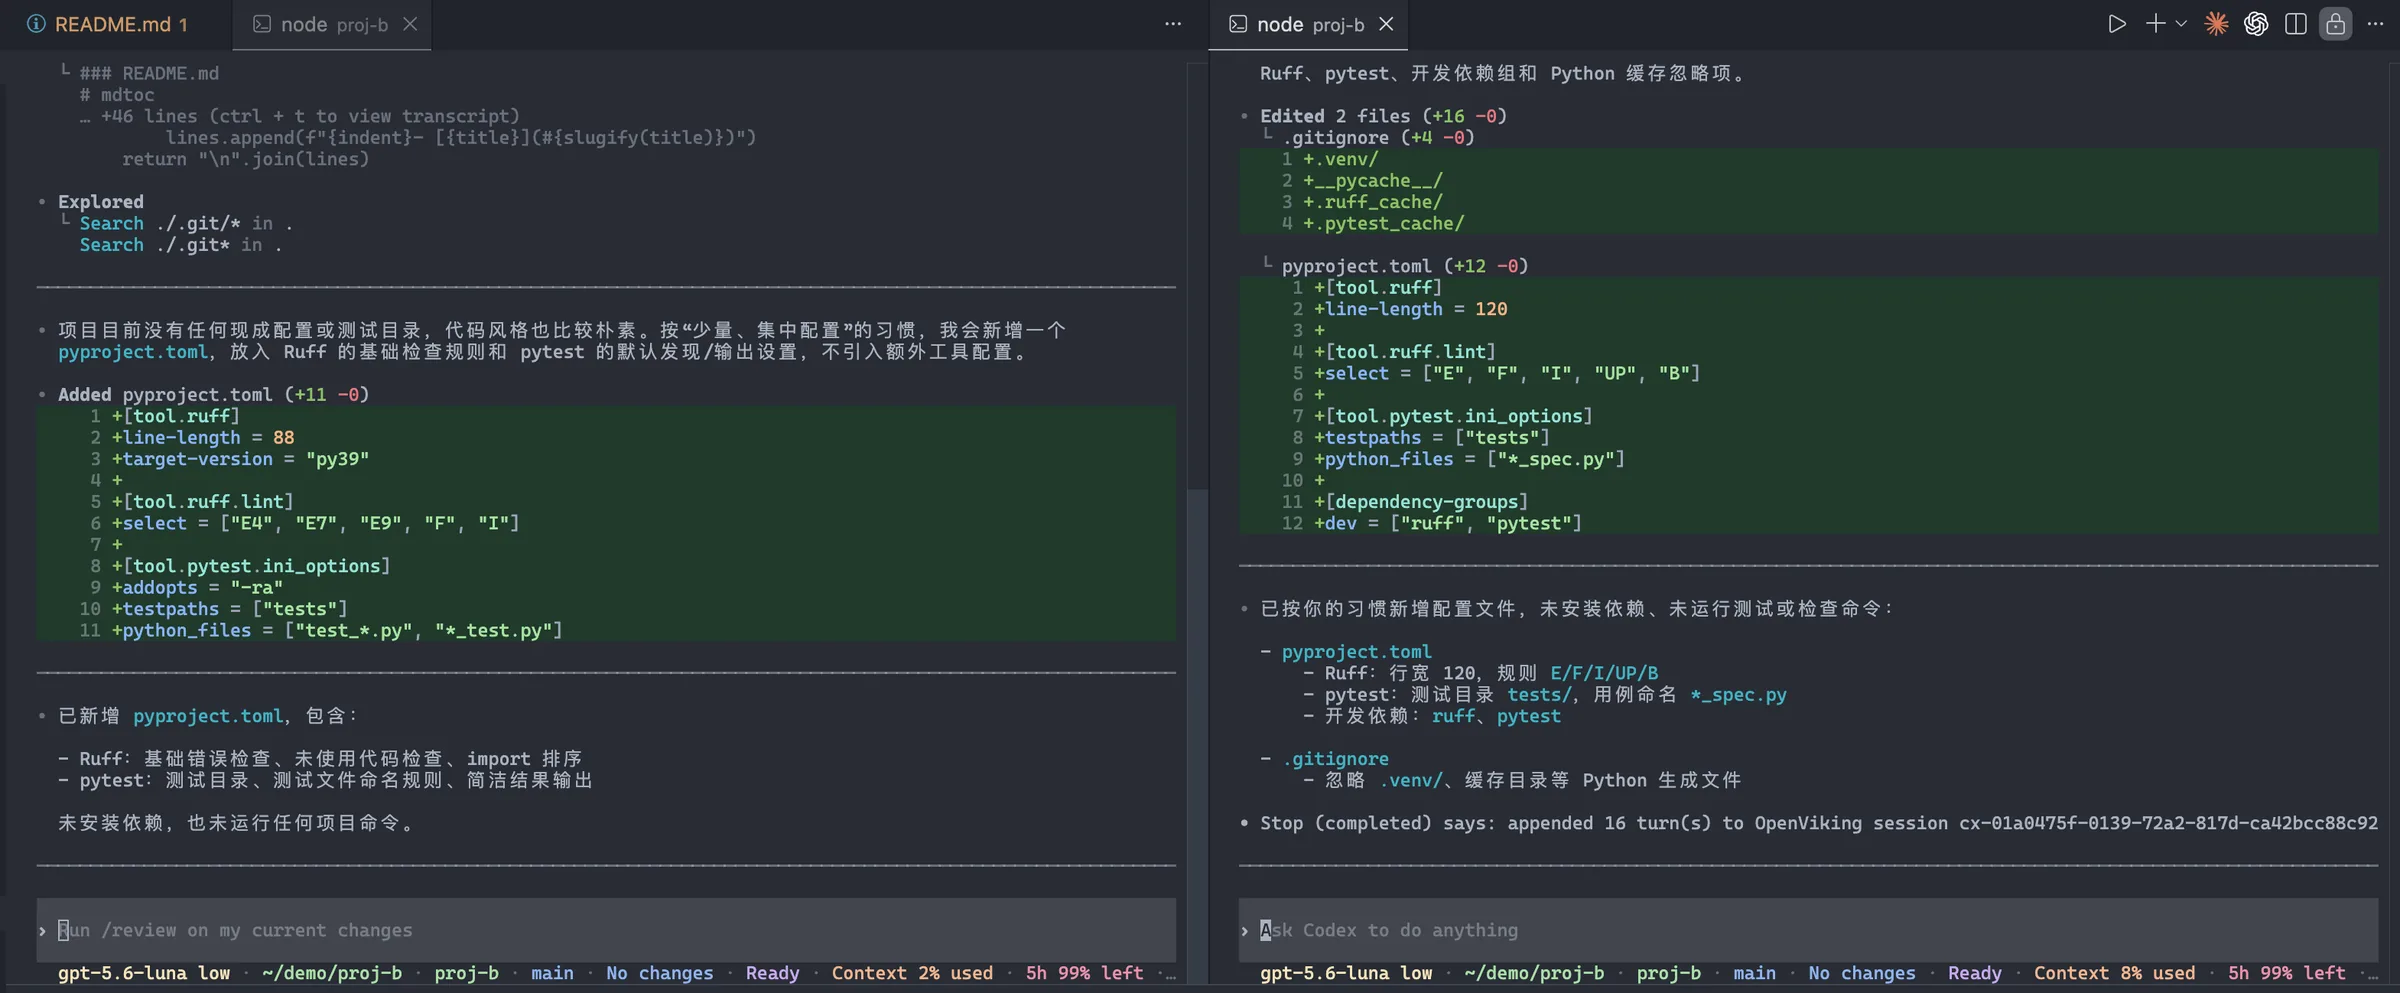This screenshot has width=2400, height=993.
Task: Click 'main' branch in right status line
Action: (1754, 973)
